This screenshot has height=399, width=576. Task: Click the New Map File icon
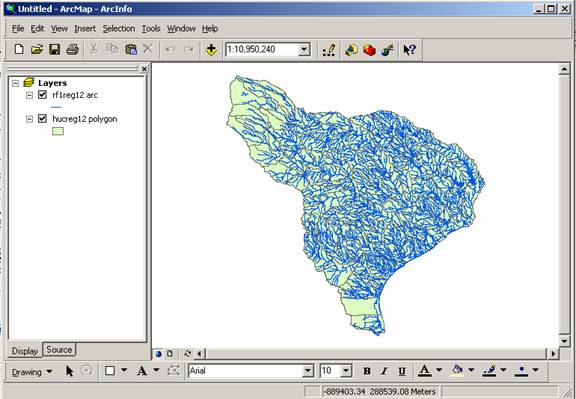coord(19,49)
